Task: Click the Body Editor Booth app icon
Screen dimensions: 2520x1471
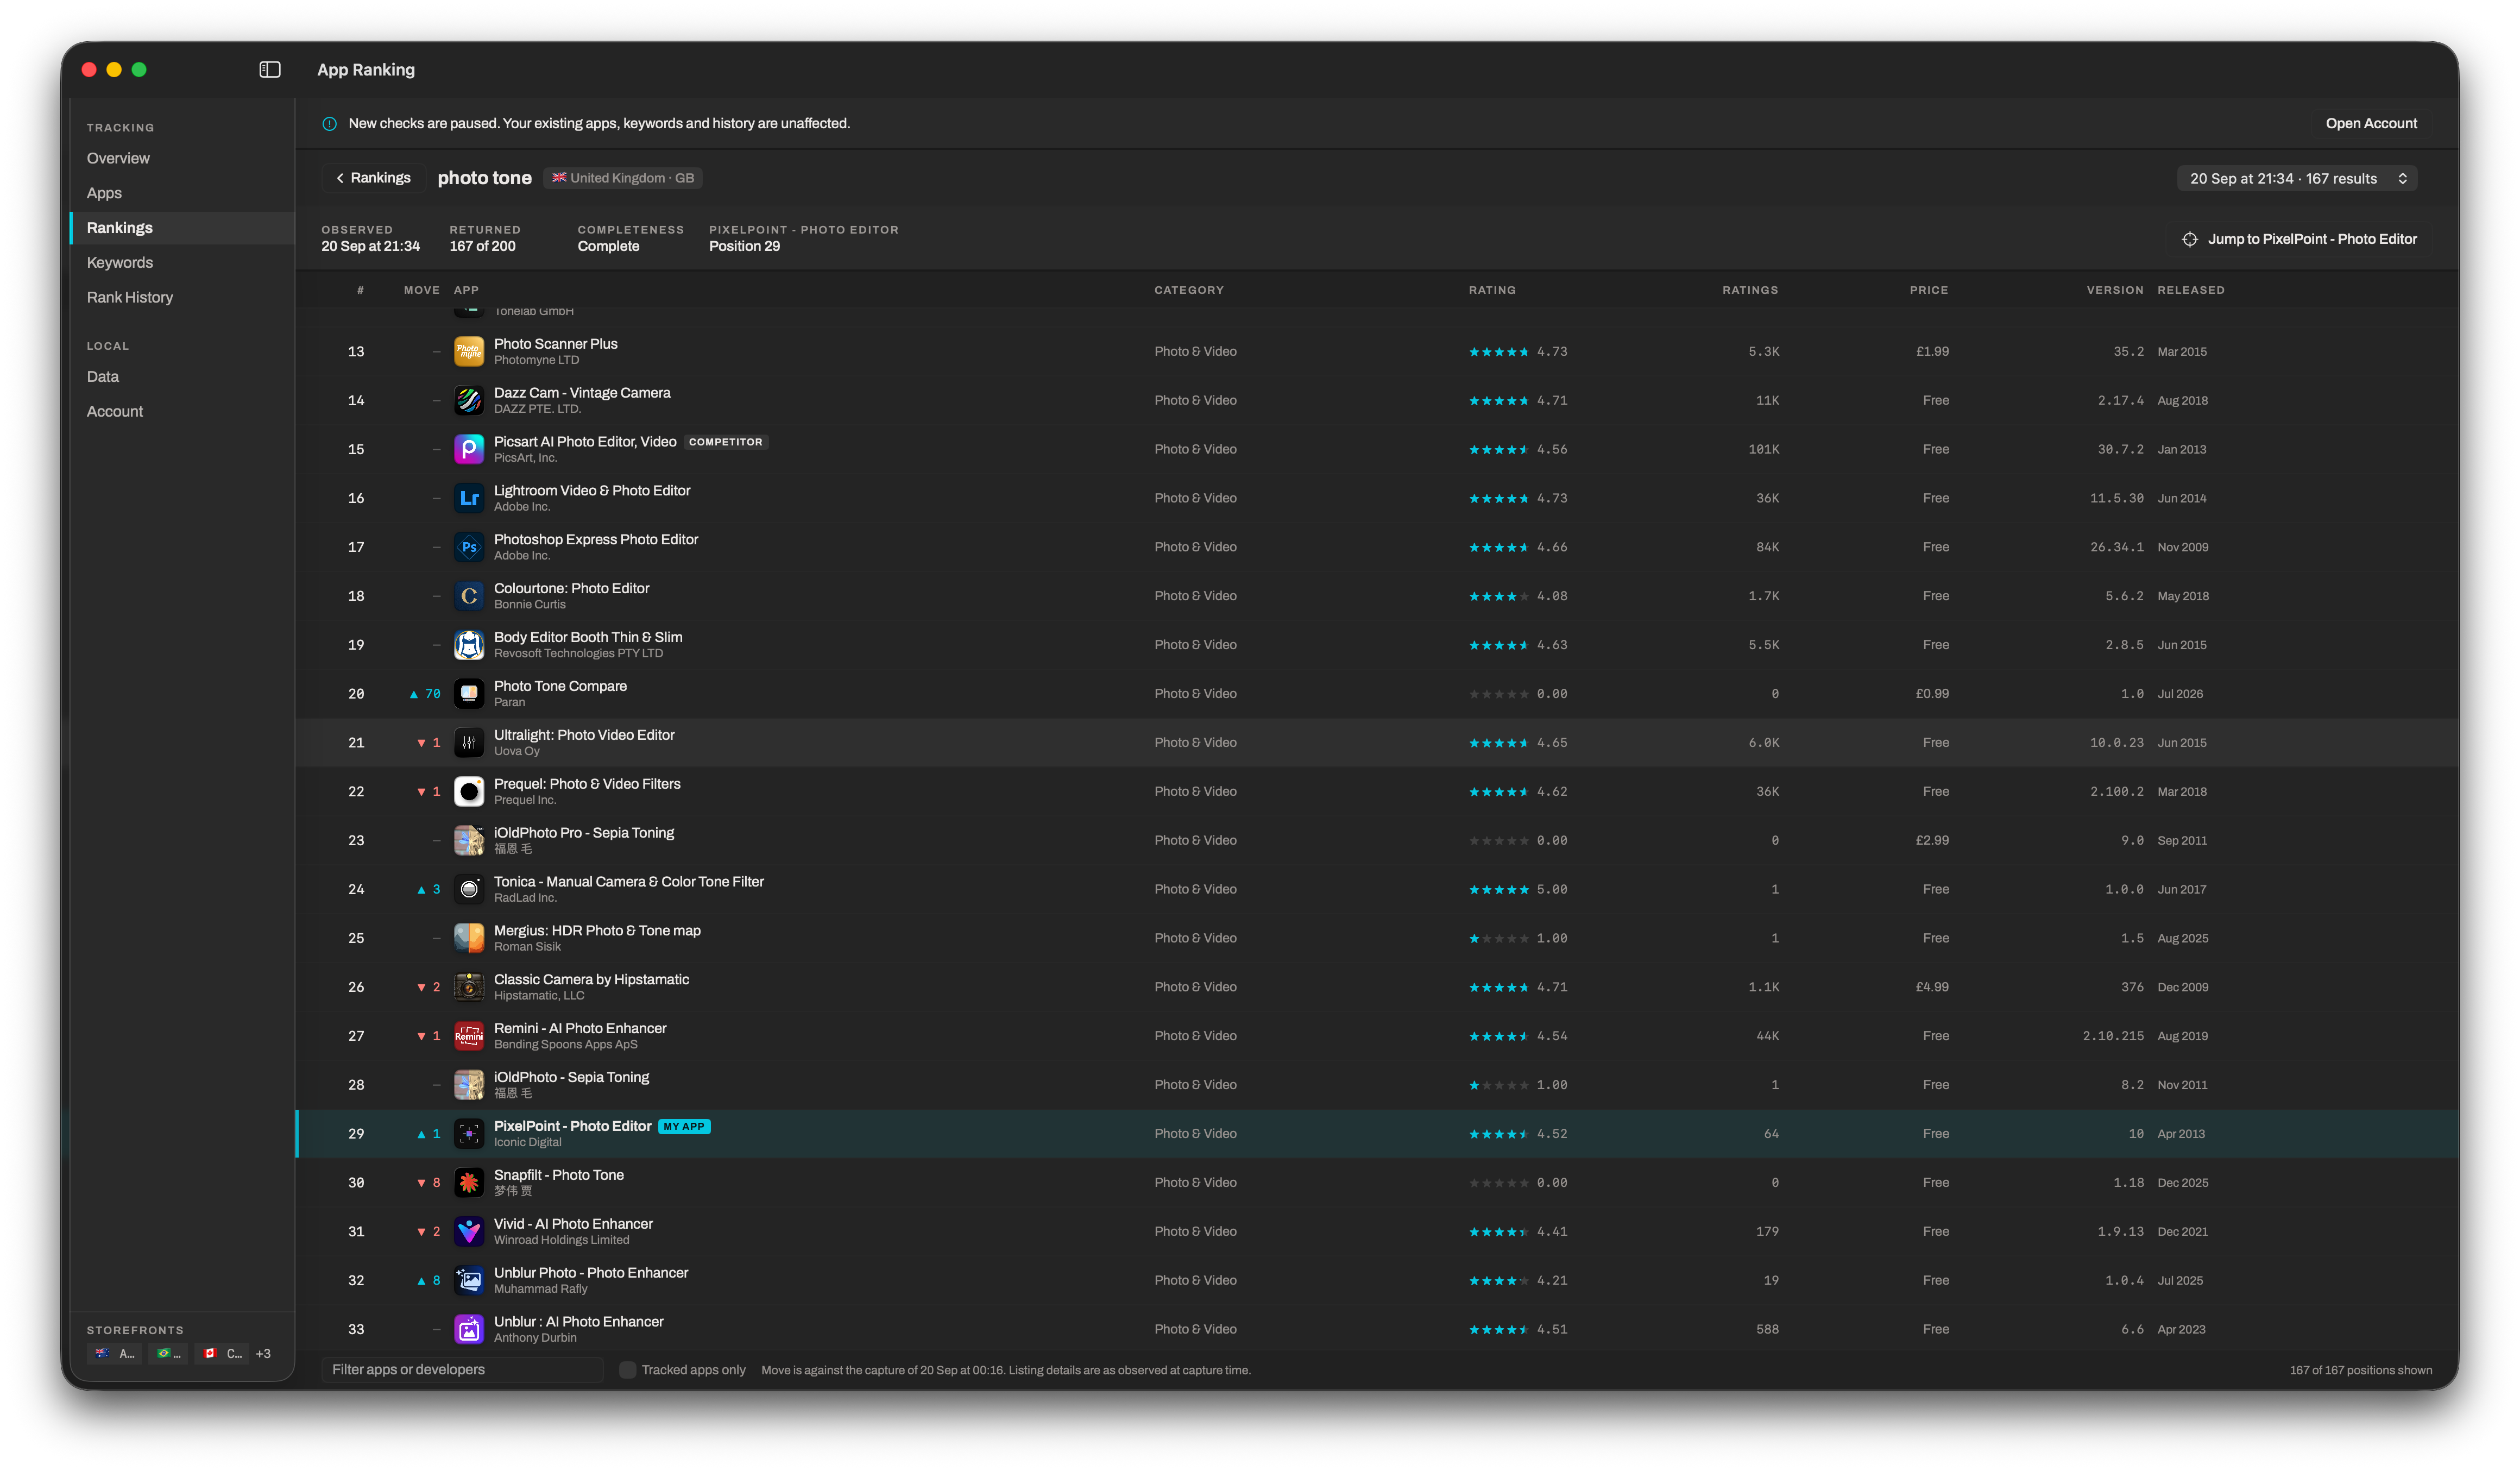Action: [469, 645]
